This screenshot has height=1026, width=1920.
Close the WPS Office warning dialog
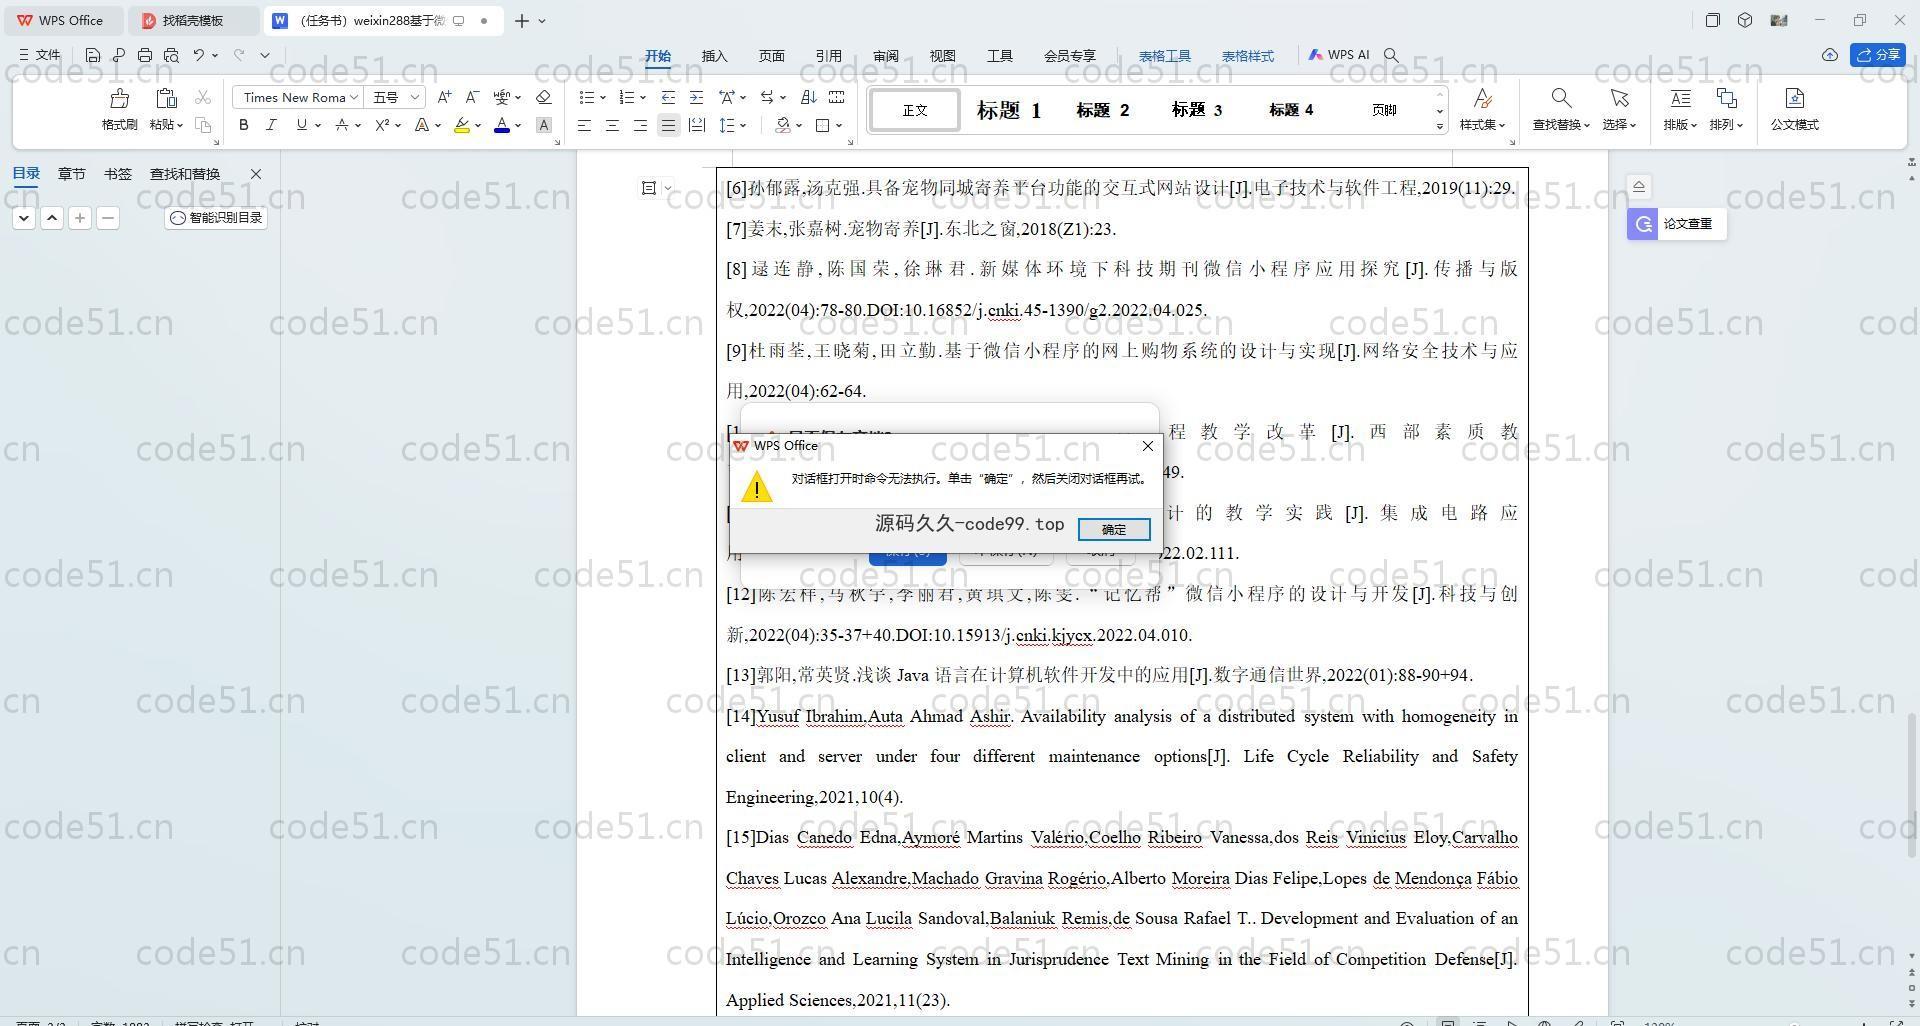pyautogui.click(x=1148, y=446)
